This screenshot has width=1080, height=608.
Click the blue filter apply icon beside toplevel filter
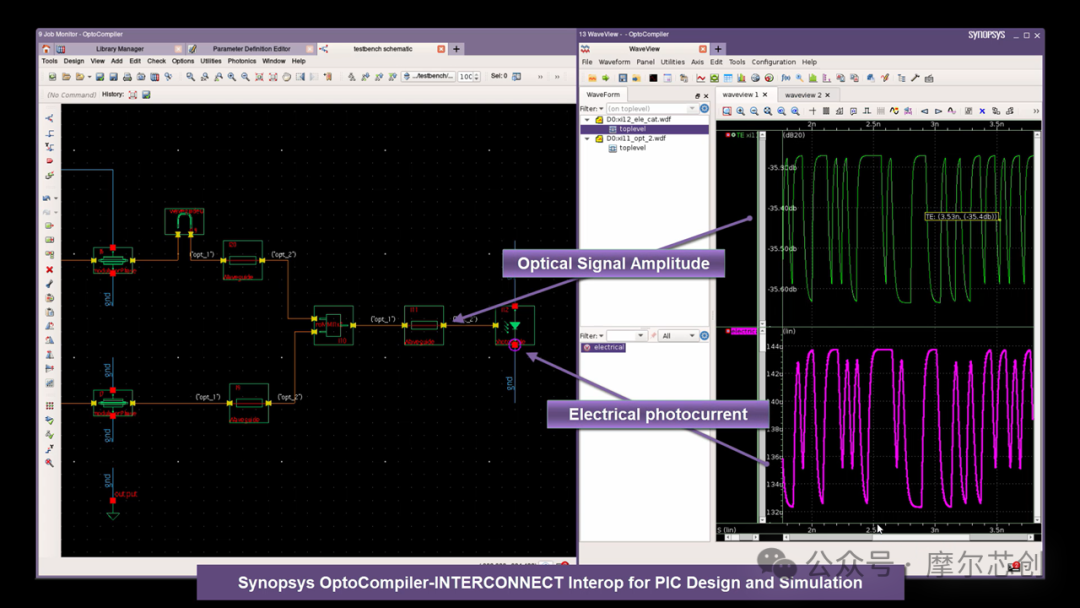(704, 109)
